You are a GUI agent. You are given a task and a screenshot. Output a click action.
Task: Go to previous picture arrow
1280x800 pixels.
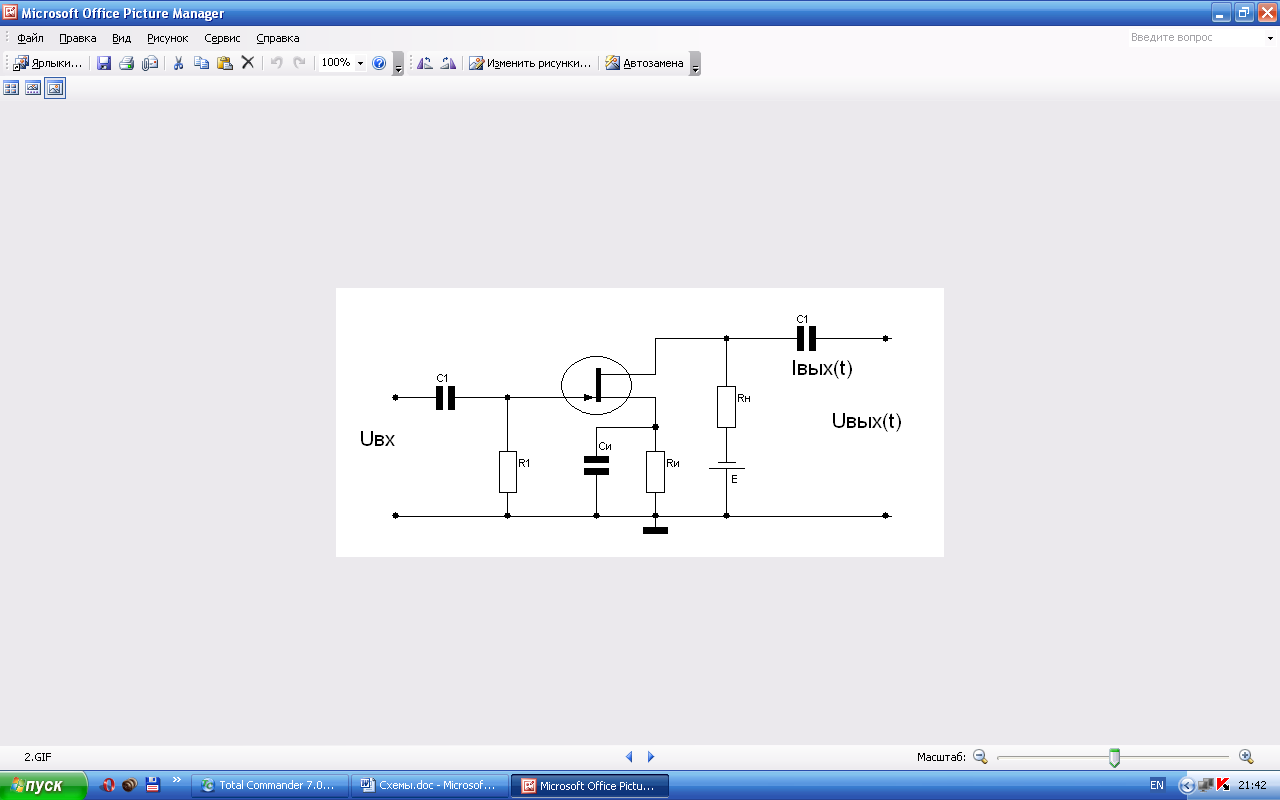(629, 757)
